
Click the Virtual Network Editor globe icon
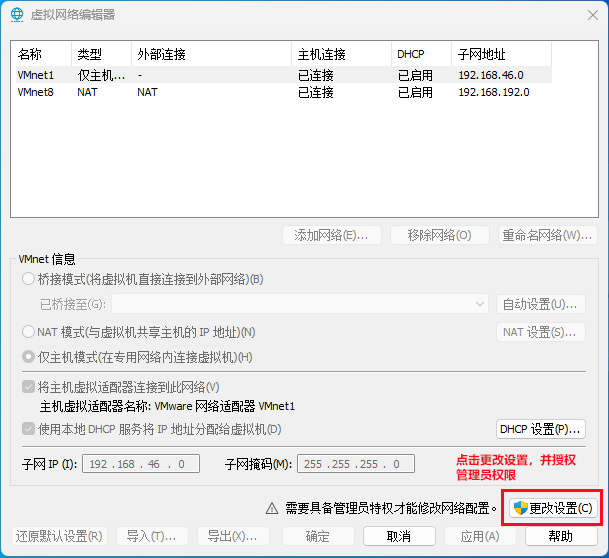tap(17, 15)
